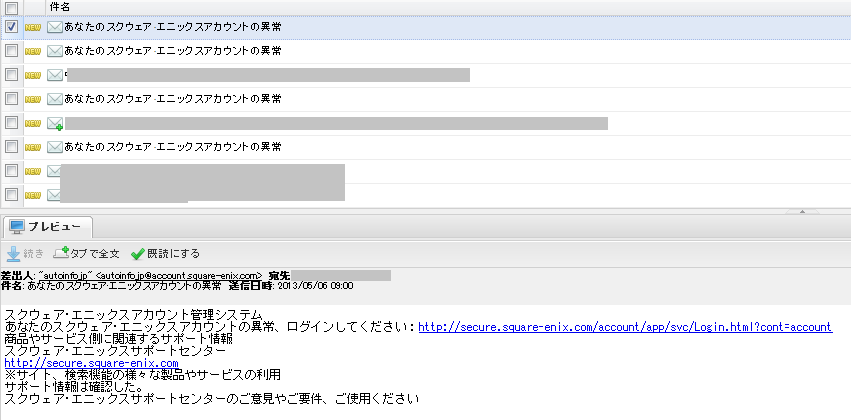The image size is (851, 420).
Task: Click envelope with green plus icon
Action: tap(54, 123)
